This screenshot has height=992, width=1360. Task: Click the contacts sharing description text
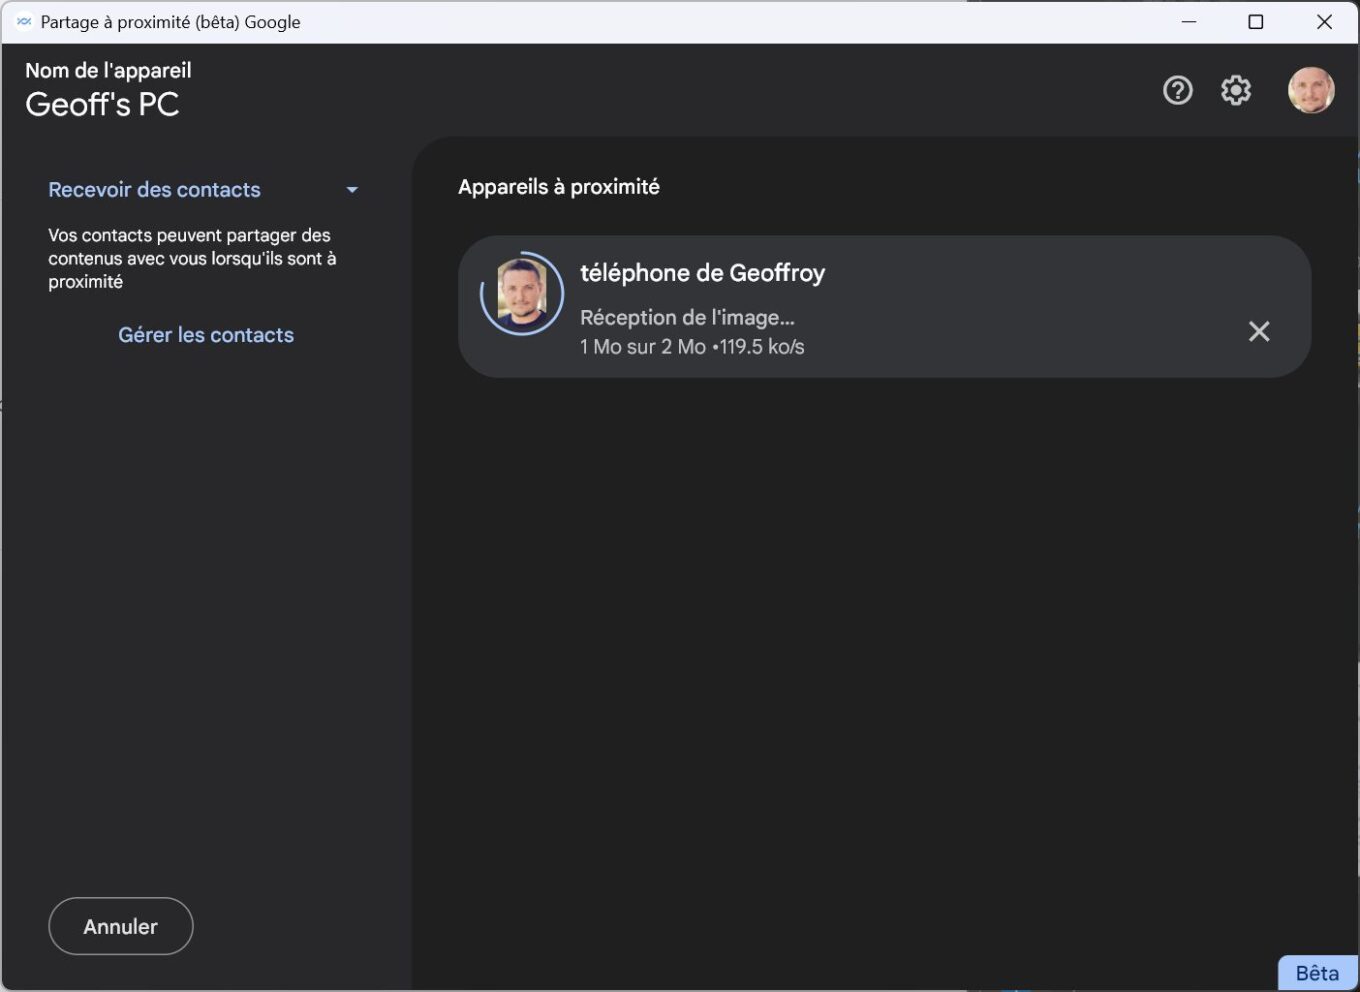(x=192, y=259)
